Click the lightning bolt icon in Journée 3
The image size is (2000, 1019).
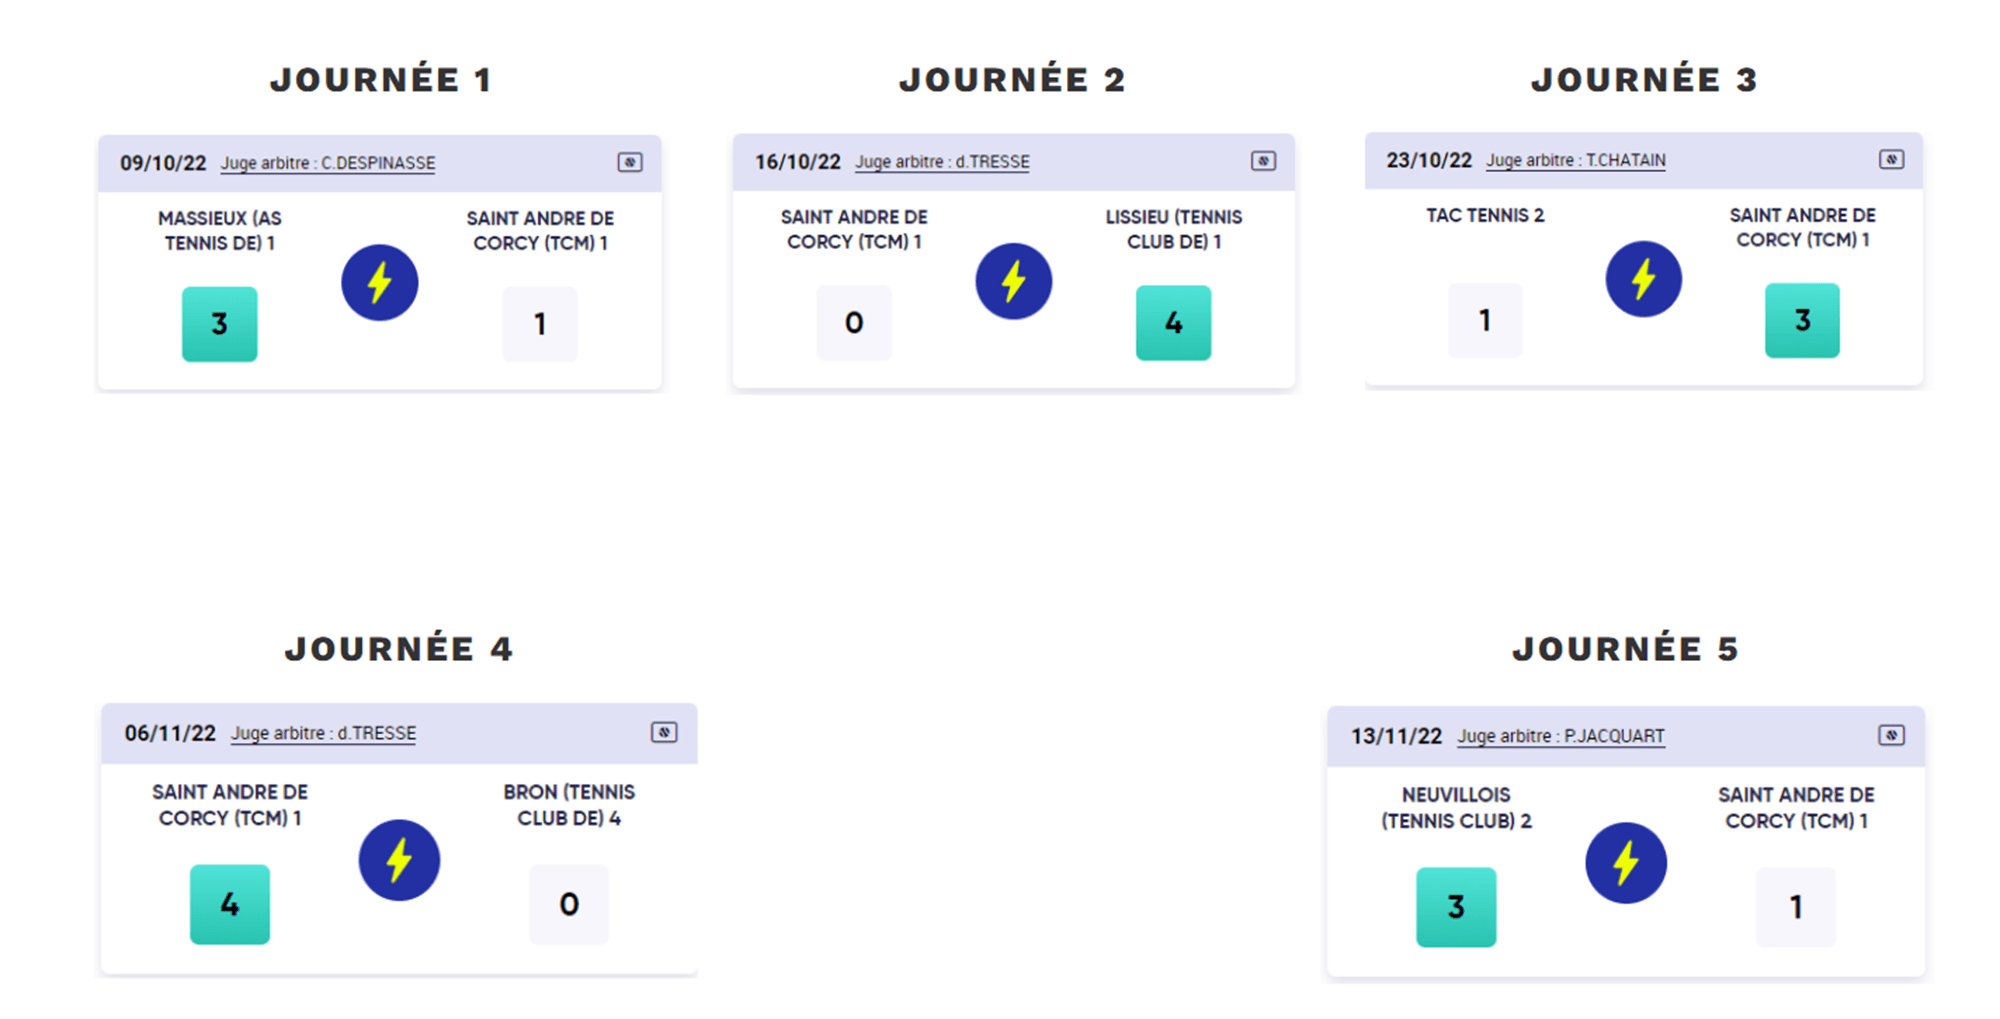pos(1644,279)
